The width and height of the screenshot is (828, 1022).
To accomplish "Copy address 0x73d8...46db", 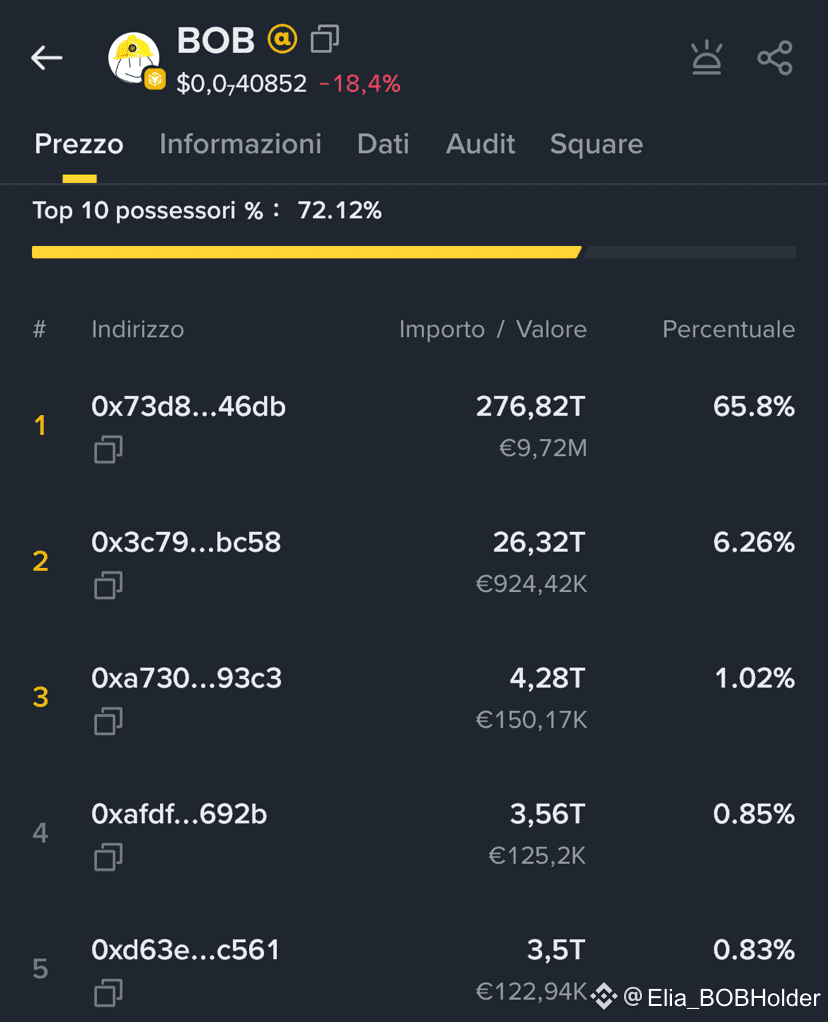I will coord(108,450).
